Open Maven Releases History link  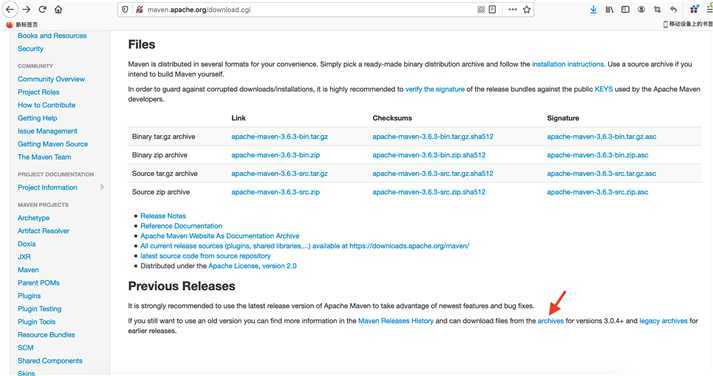396,321
